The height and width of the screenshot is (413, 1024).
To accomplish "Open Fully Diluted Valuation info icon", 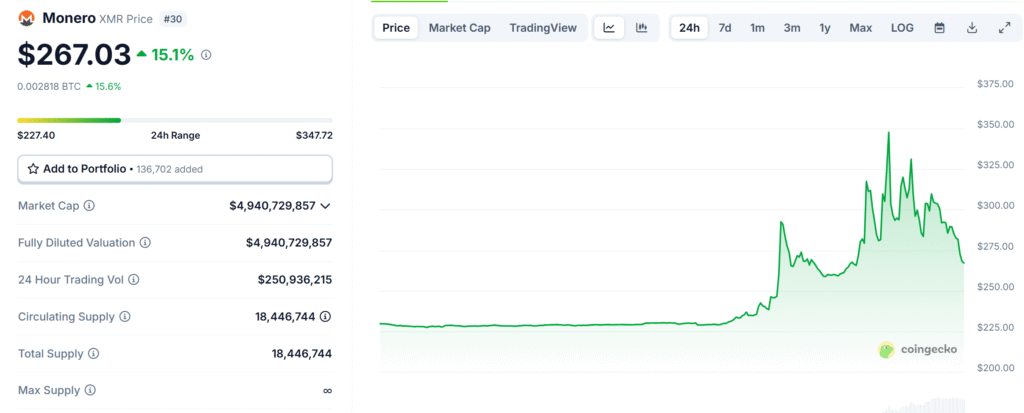I will [146, 242].
